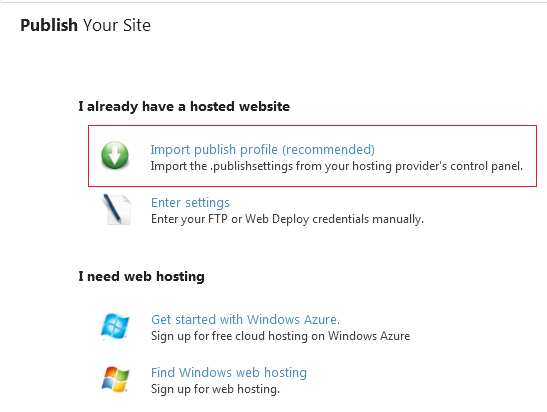Click the I already have a hosted website heading

(x=184, y=106)
